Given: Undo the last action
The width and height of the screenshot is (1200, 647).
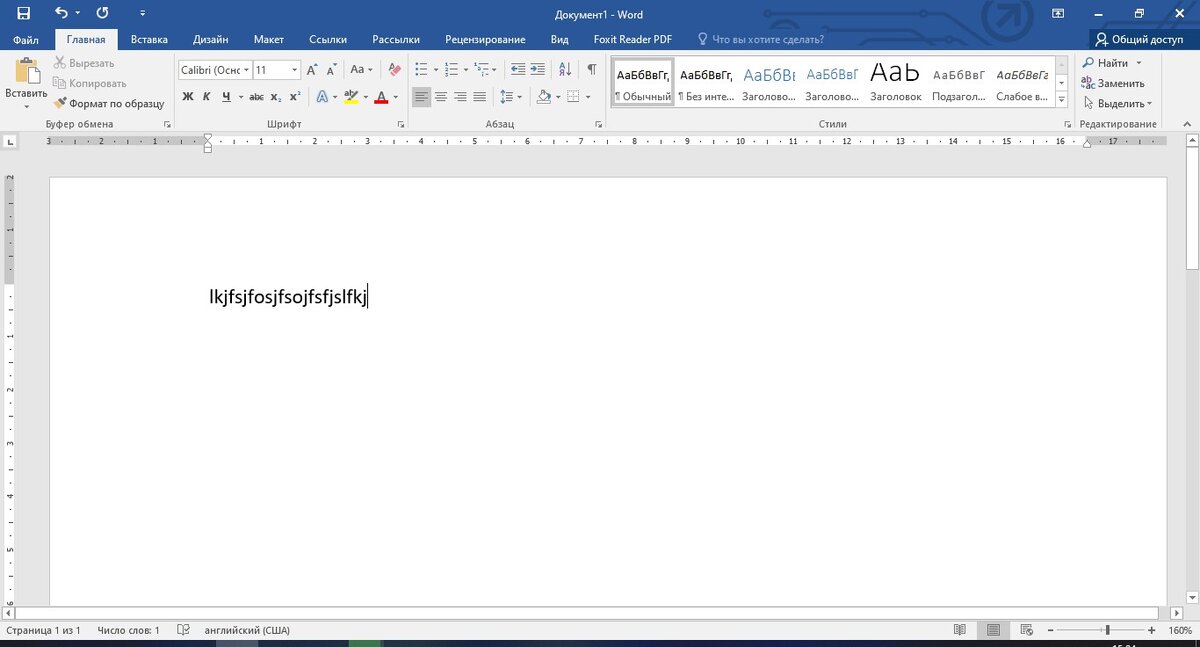Looking at the screenshot, I should (x=62, y=13).
